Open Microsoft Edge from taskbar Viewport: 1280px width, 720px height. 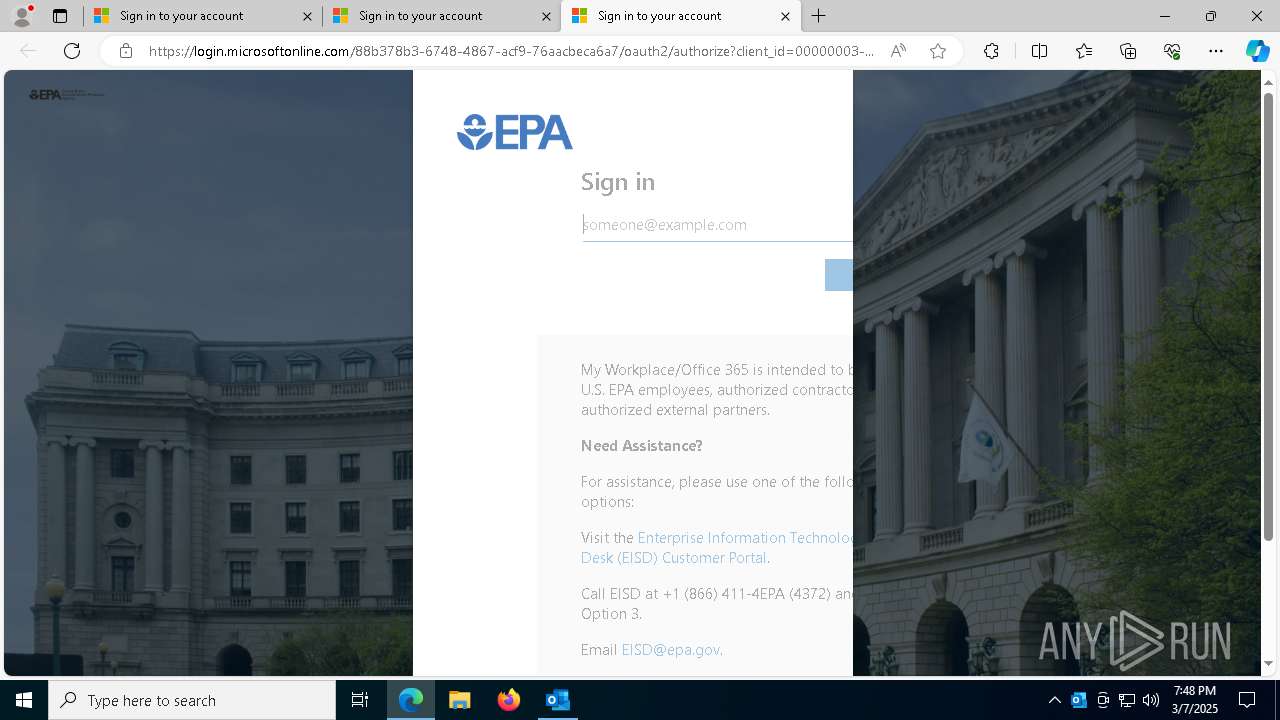point(411,700)
